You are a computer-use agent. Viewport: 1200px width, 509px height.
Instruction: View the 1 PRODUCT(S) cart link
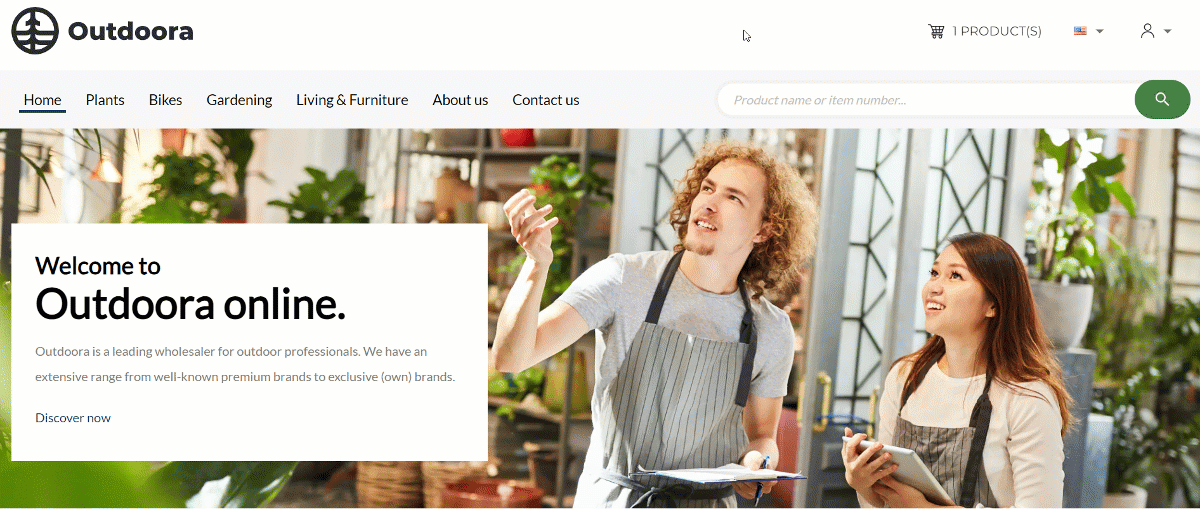(997, 32)
